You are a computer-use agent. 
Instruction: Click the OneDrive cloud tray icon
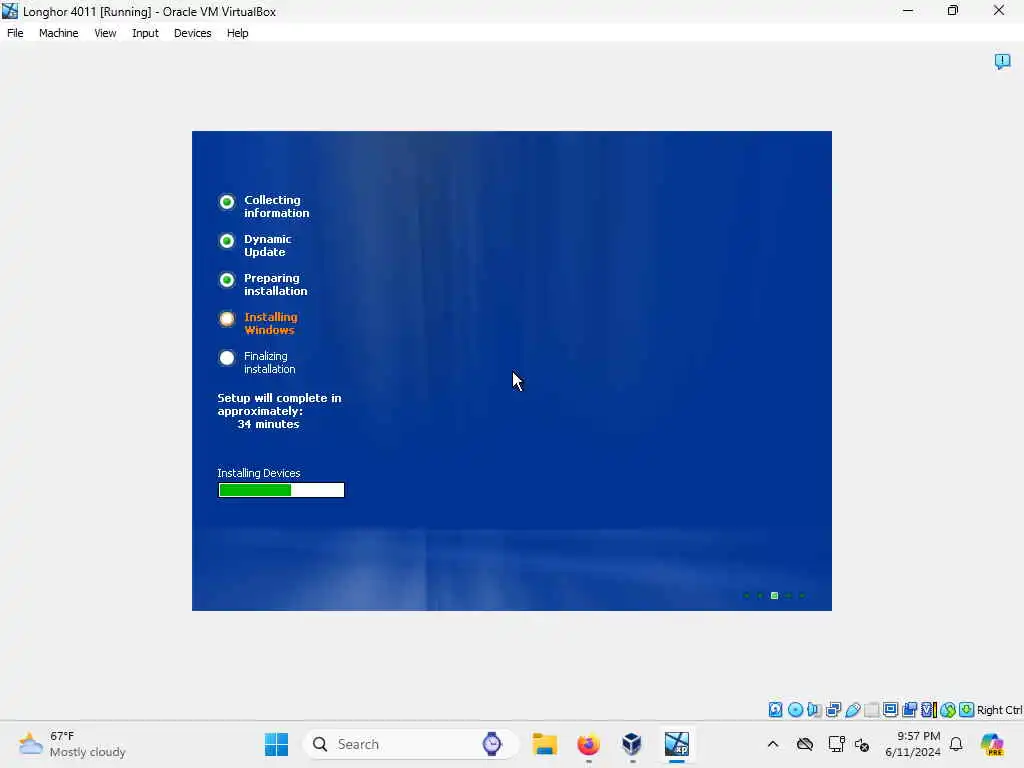(805, 744)
